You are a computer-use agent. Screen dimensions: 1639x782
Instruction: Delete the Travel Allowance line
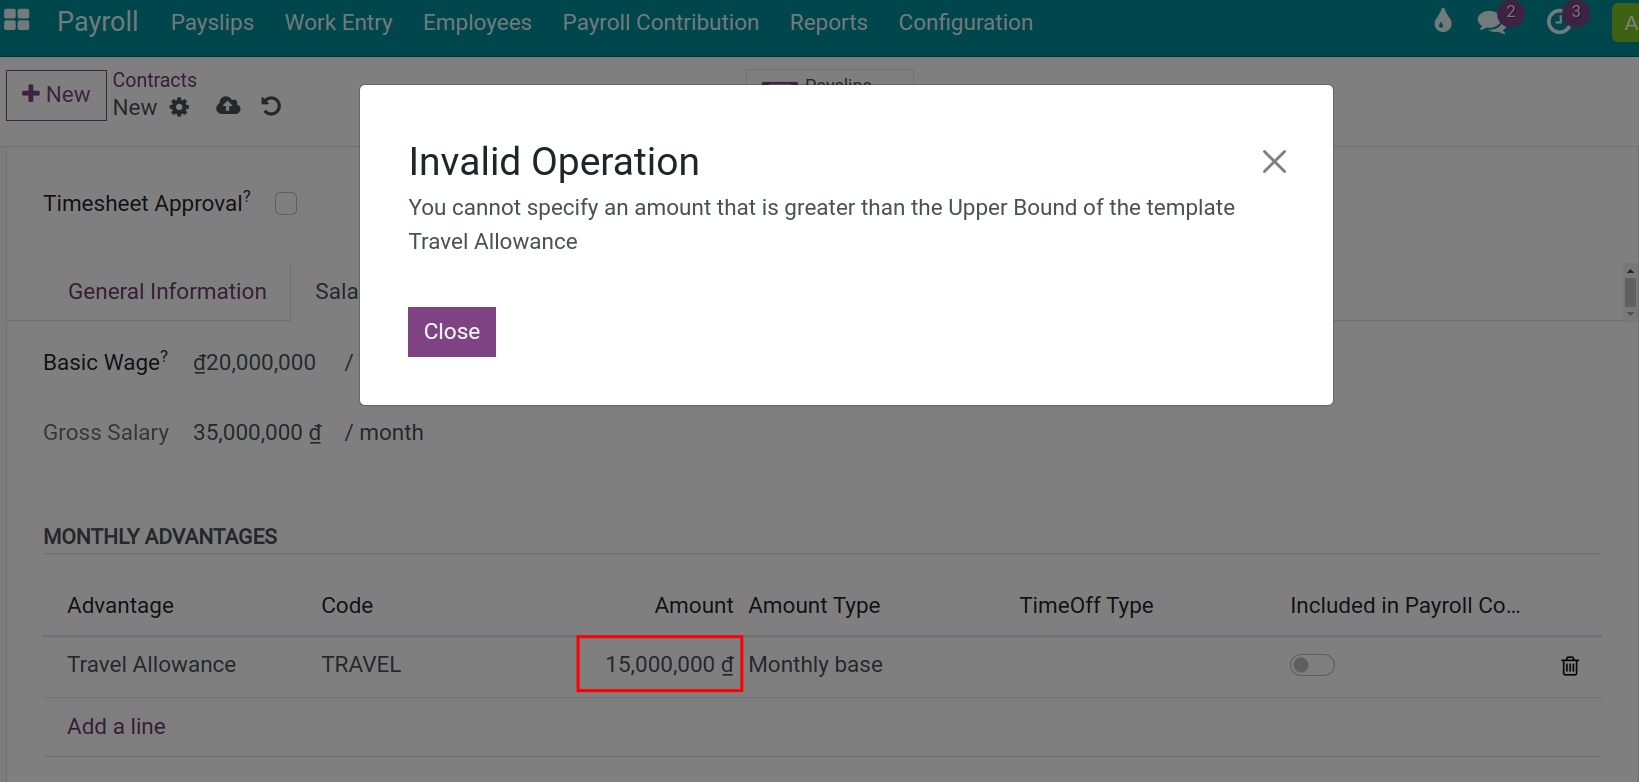[1570, 666]
